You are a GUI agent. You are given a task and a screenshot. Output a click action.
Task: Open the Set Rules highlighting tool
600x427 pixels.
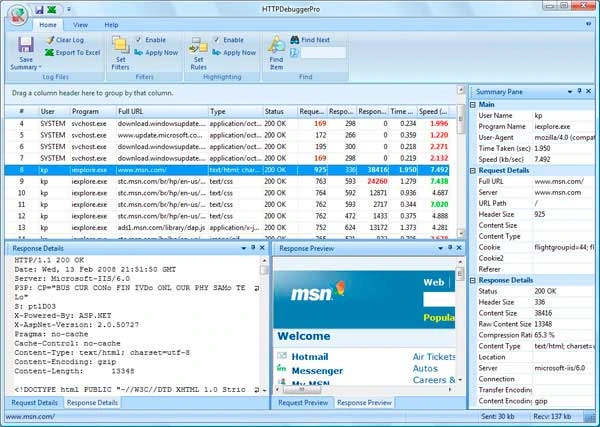198,53
